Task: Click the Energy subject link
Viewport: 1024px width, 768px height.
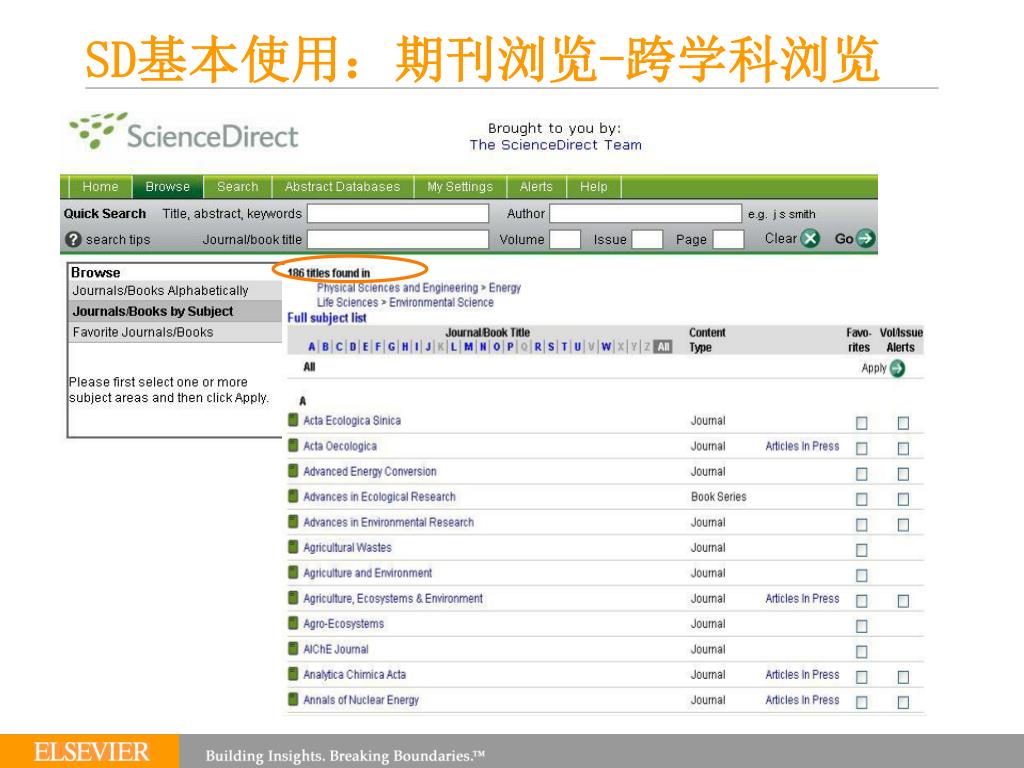Action: 505,288
